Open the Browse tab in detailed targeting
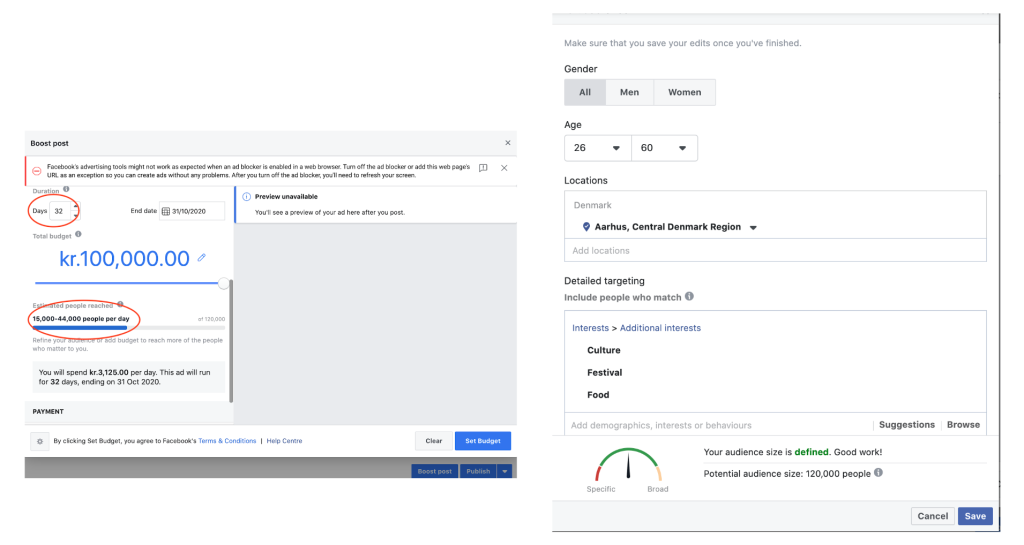Viewport: 1024px width, 545px height. coord(963,425)
